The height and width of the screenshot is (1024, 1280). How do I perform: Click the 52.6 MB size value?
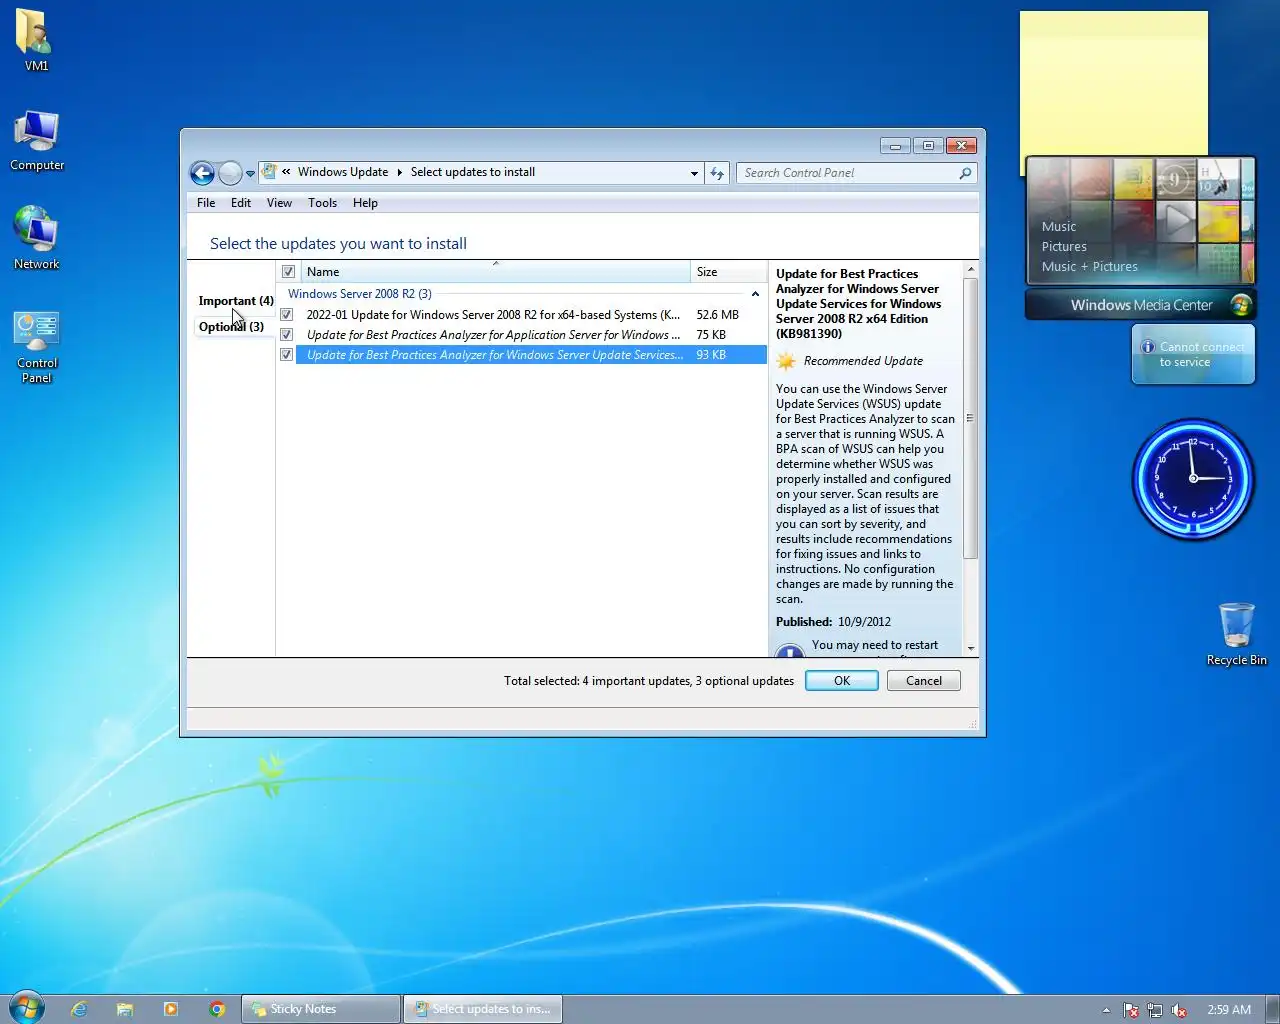tap(717, 315)
